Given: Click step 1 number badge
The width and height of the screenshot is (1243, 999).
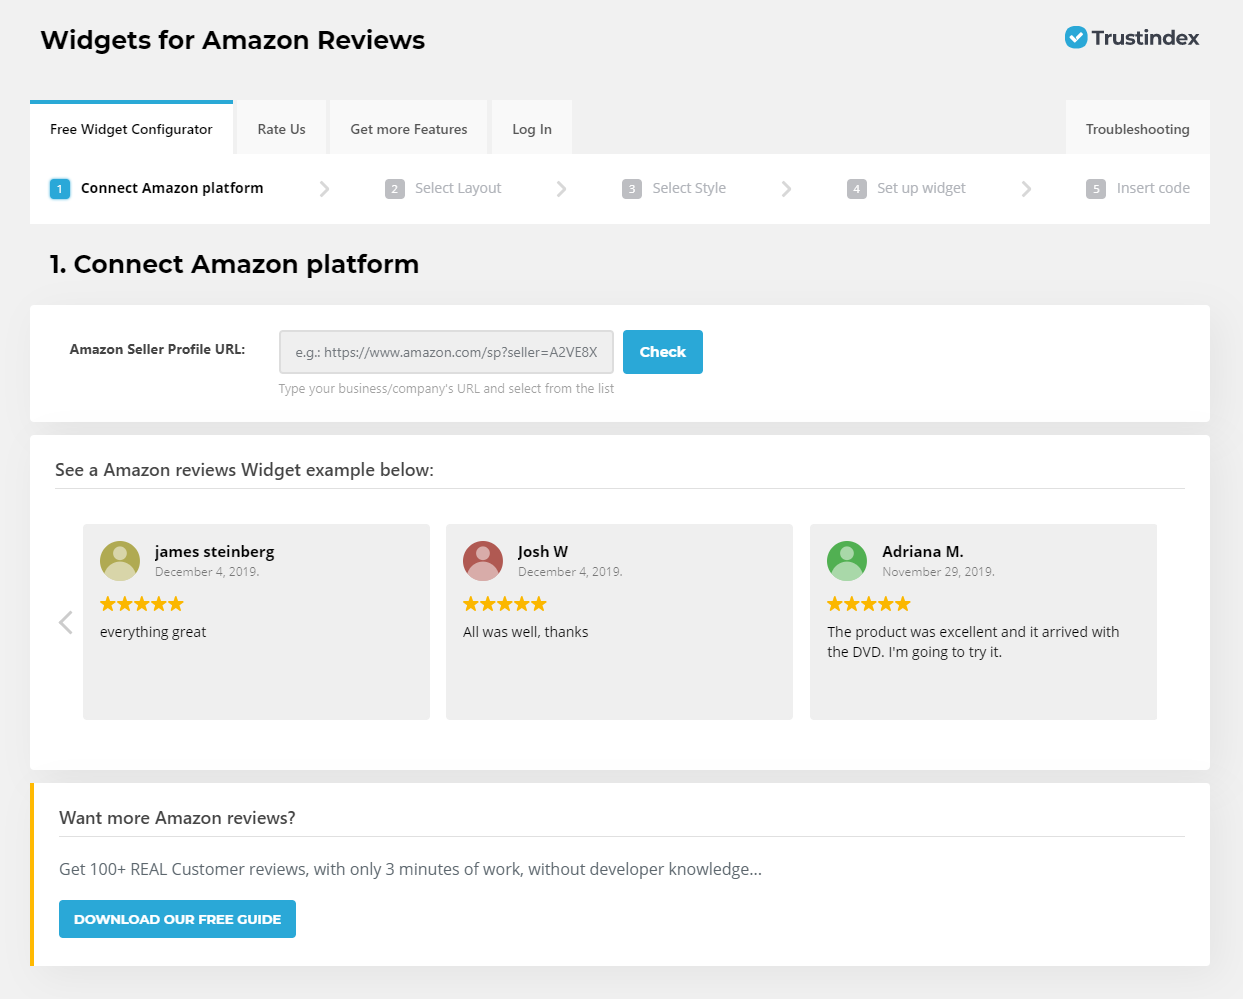Looking at the screenshot, I should tap(60, 188).
